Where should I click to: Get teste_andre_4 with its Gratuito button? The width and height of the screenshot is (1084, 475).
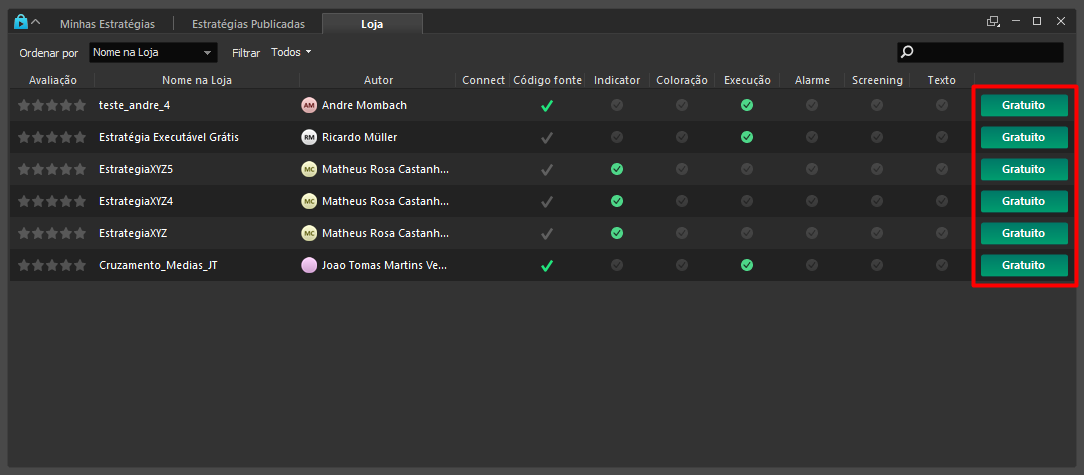coord(1024,106)
